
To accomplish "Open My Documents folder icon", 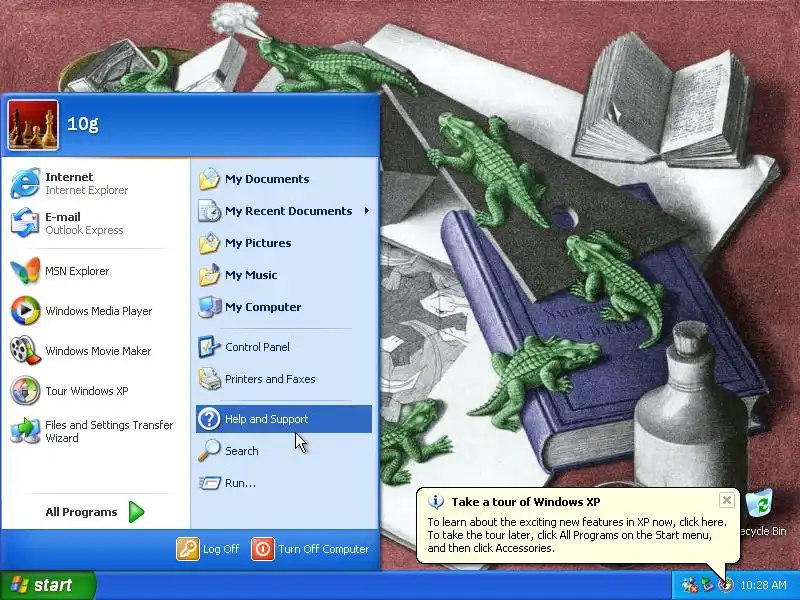I will coord(209,179).
